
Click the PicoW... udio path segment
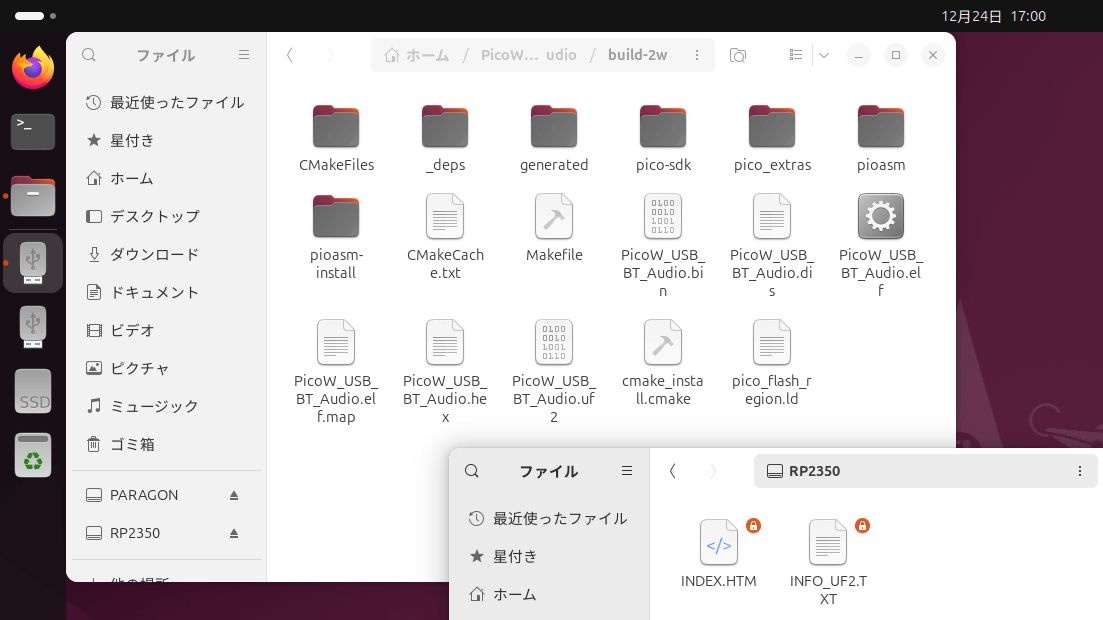528,55
